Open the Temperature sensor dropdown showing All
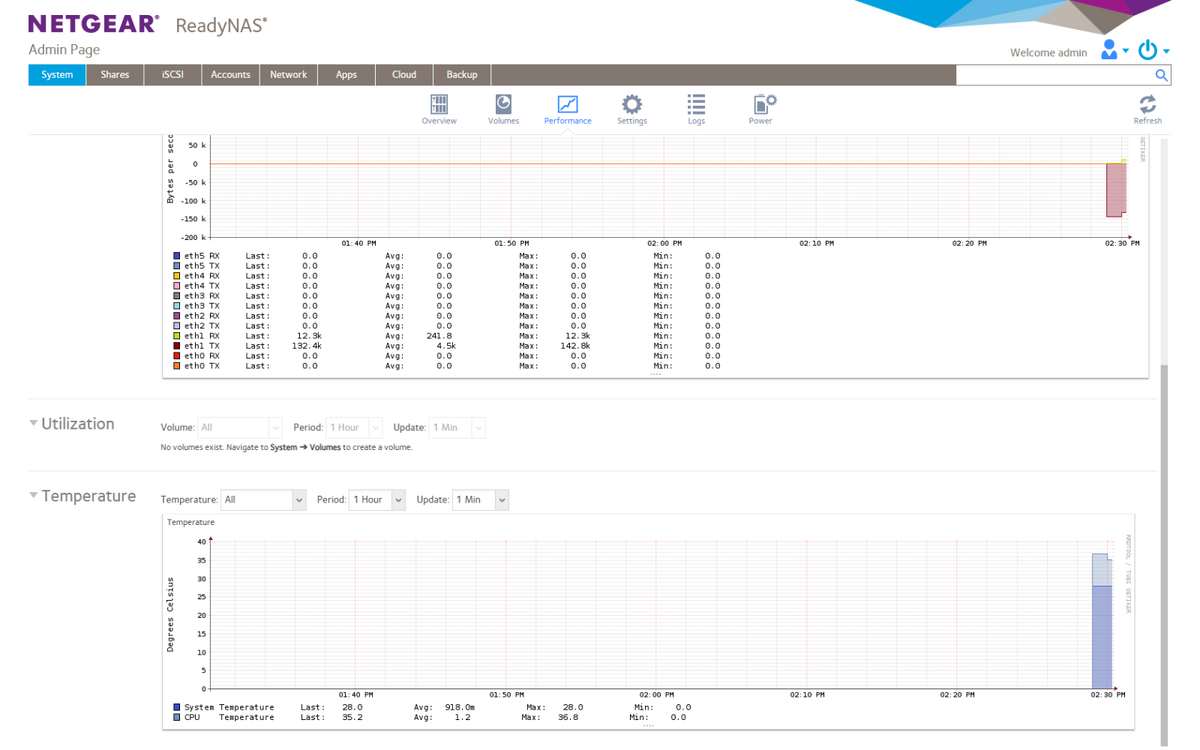The image size is (1200, 750). click(263, 500)
